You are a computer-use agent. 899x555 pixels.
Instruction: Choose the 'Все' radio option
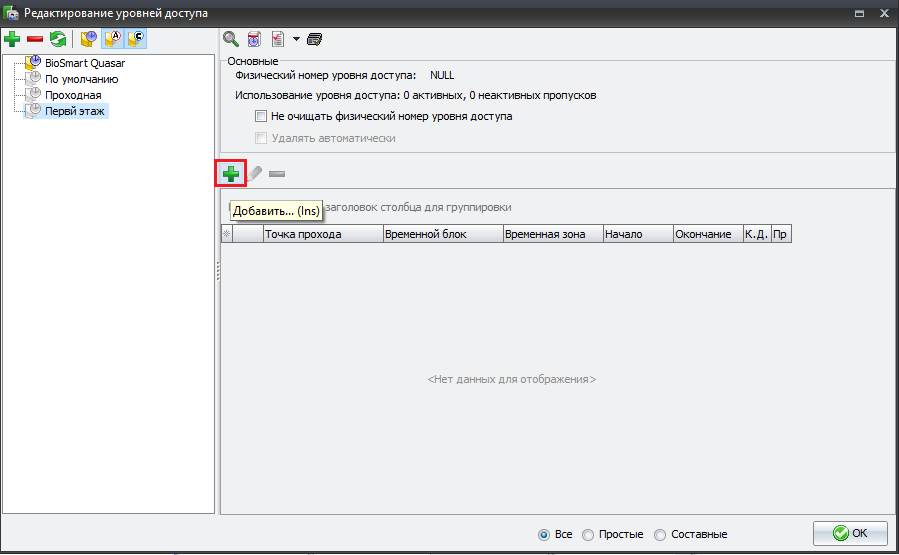pyautogui.click(x=544, y=534)
